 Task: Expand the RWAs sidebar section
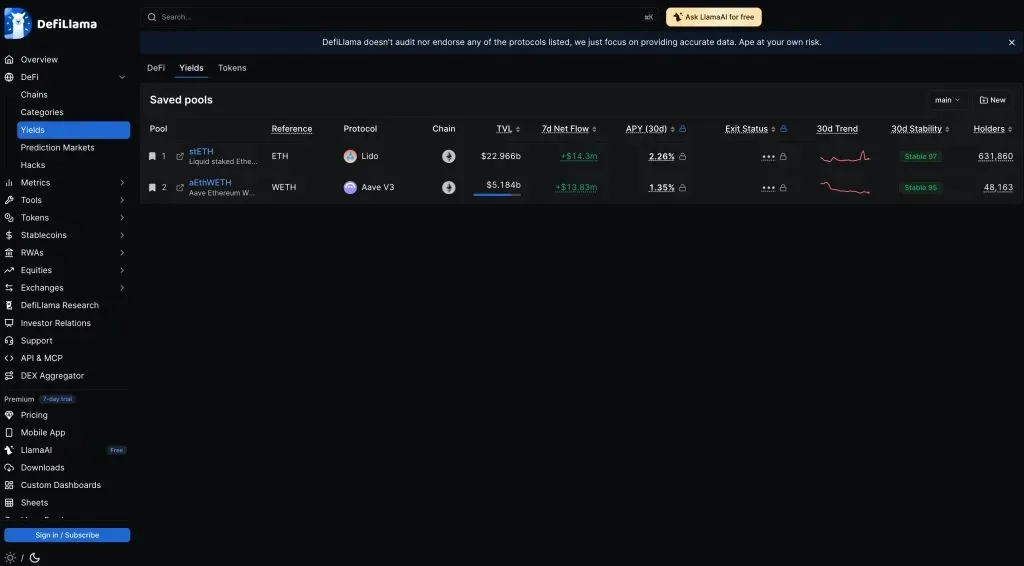tap(122, 253)
